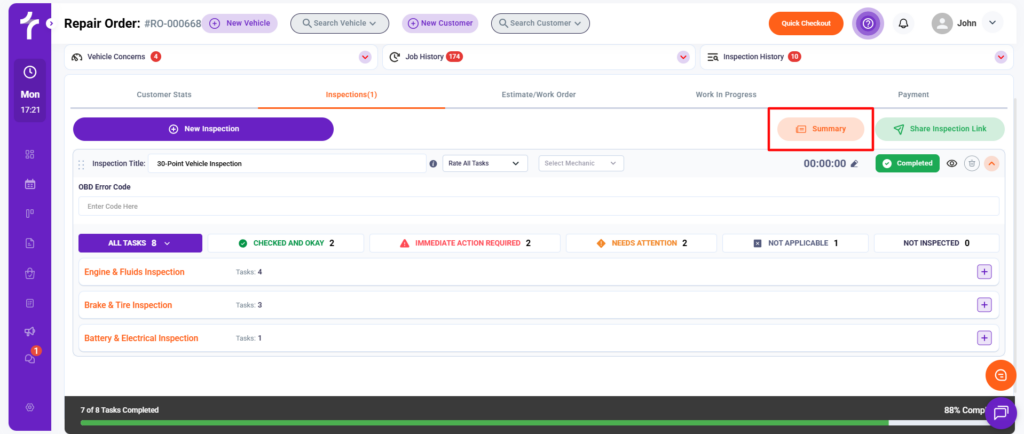This screenshot has width=1024, height=434.
Task: Open the Select Mechanic dropdown
Action: (581, 163)
